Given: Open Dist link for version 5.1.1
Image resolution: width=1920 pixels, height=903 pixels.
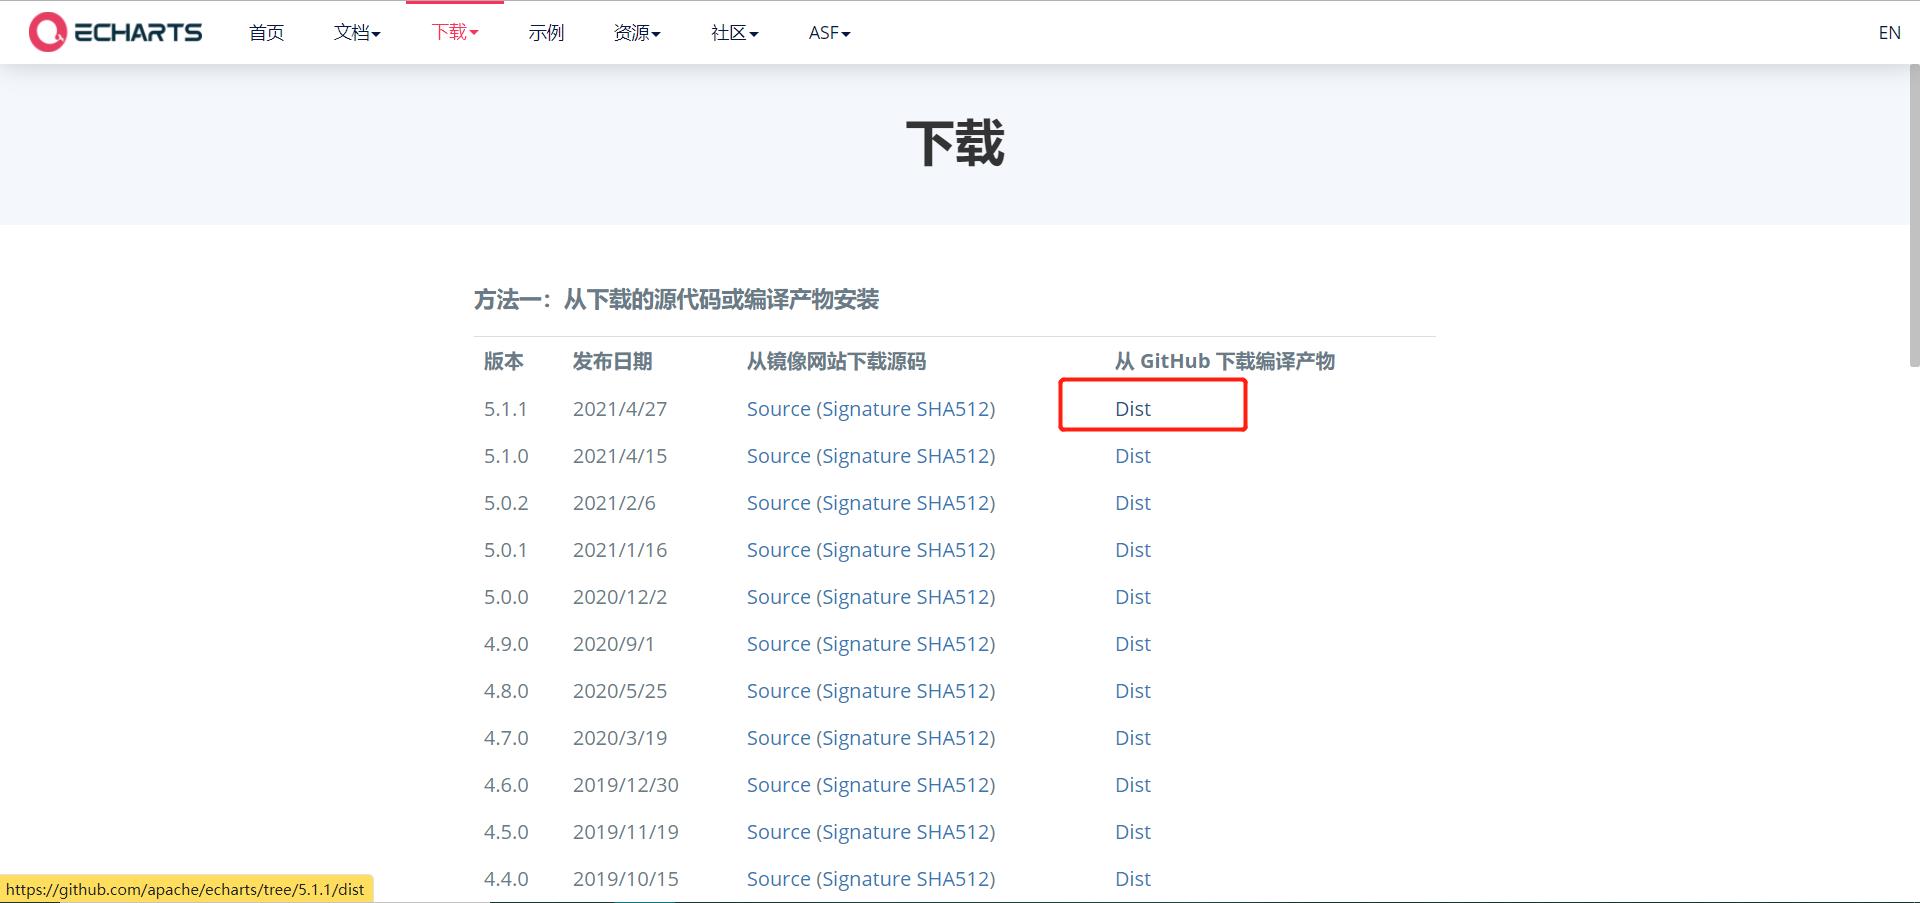Looking at the screenshot, I should tap(1133, 409).
